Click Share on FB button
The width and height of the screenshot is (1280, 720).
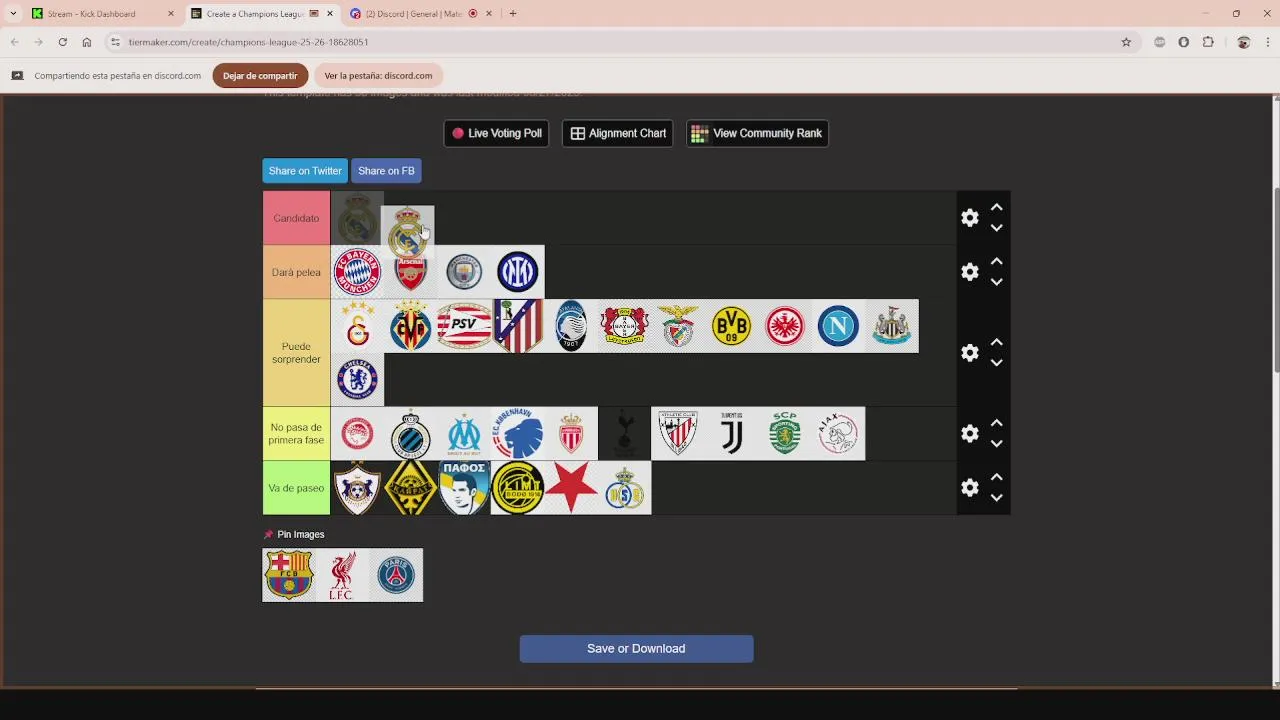[386, 171]
